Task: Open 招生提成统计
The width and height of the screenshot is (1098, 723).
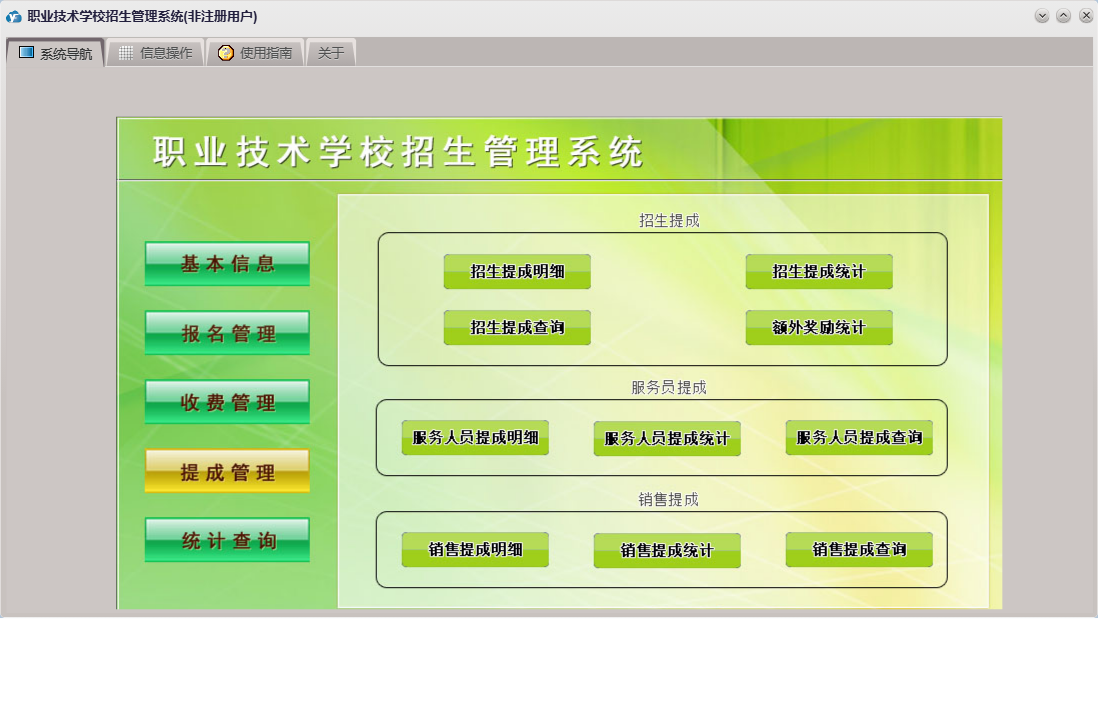Action: [819, 272]
